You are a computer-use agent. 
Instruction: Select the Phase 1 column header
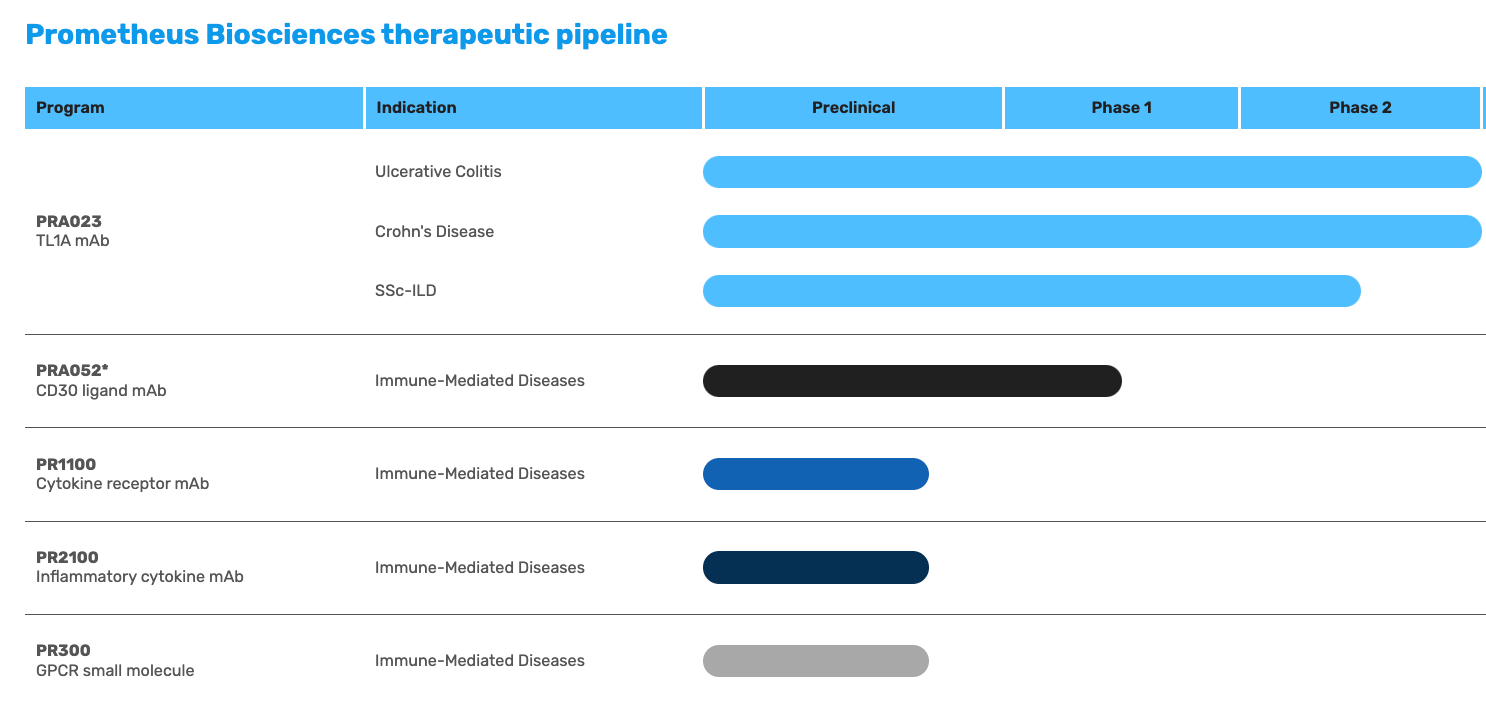click(x=1121, y=108)
